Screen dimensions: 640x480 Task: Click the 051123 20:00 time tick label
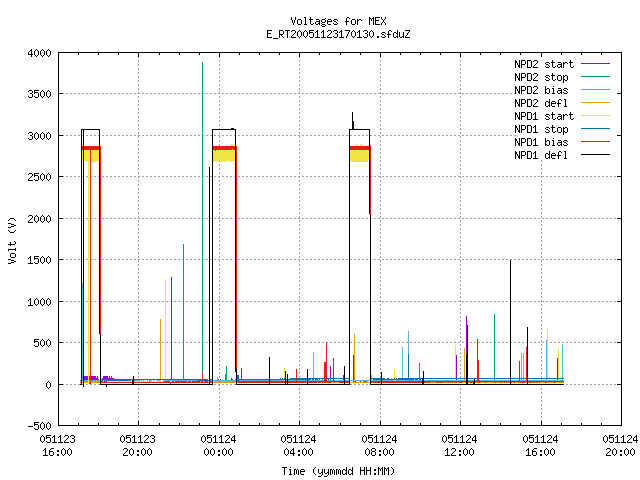138,446
